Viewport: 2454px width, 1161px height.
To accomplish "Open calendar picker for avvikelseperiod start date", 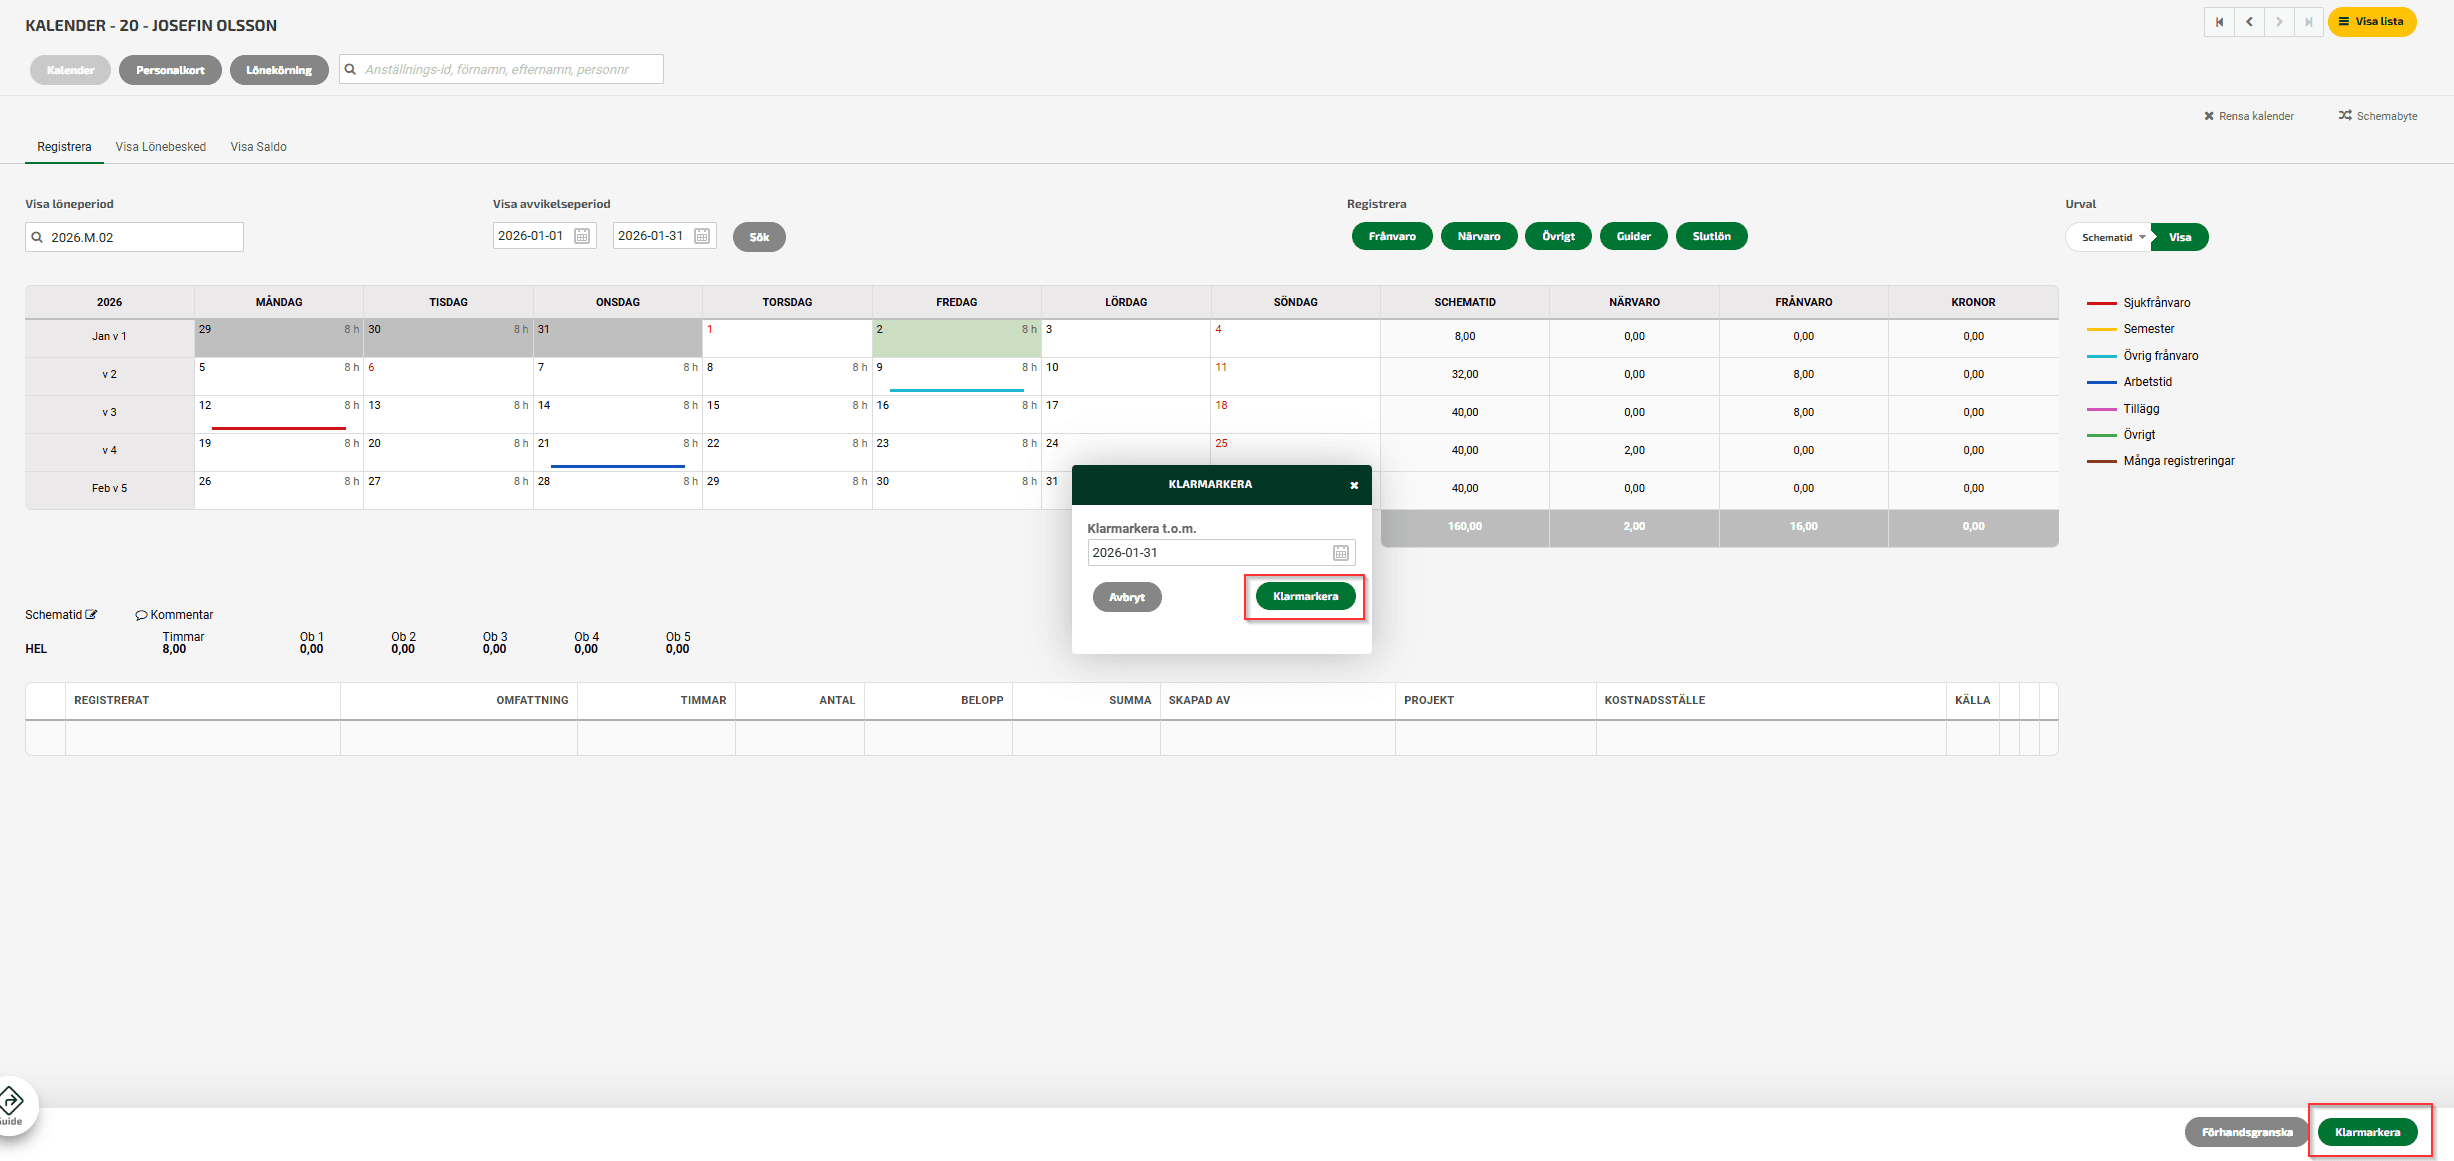I will tap(582, 236).
